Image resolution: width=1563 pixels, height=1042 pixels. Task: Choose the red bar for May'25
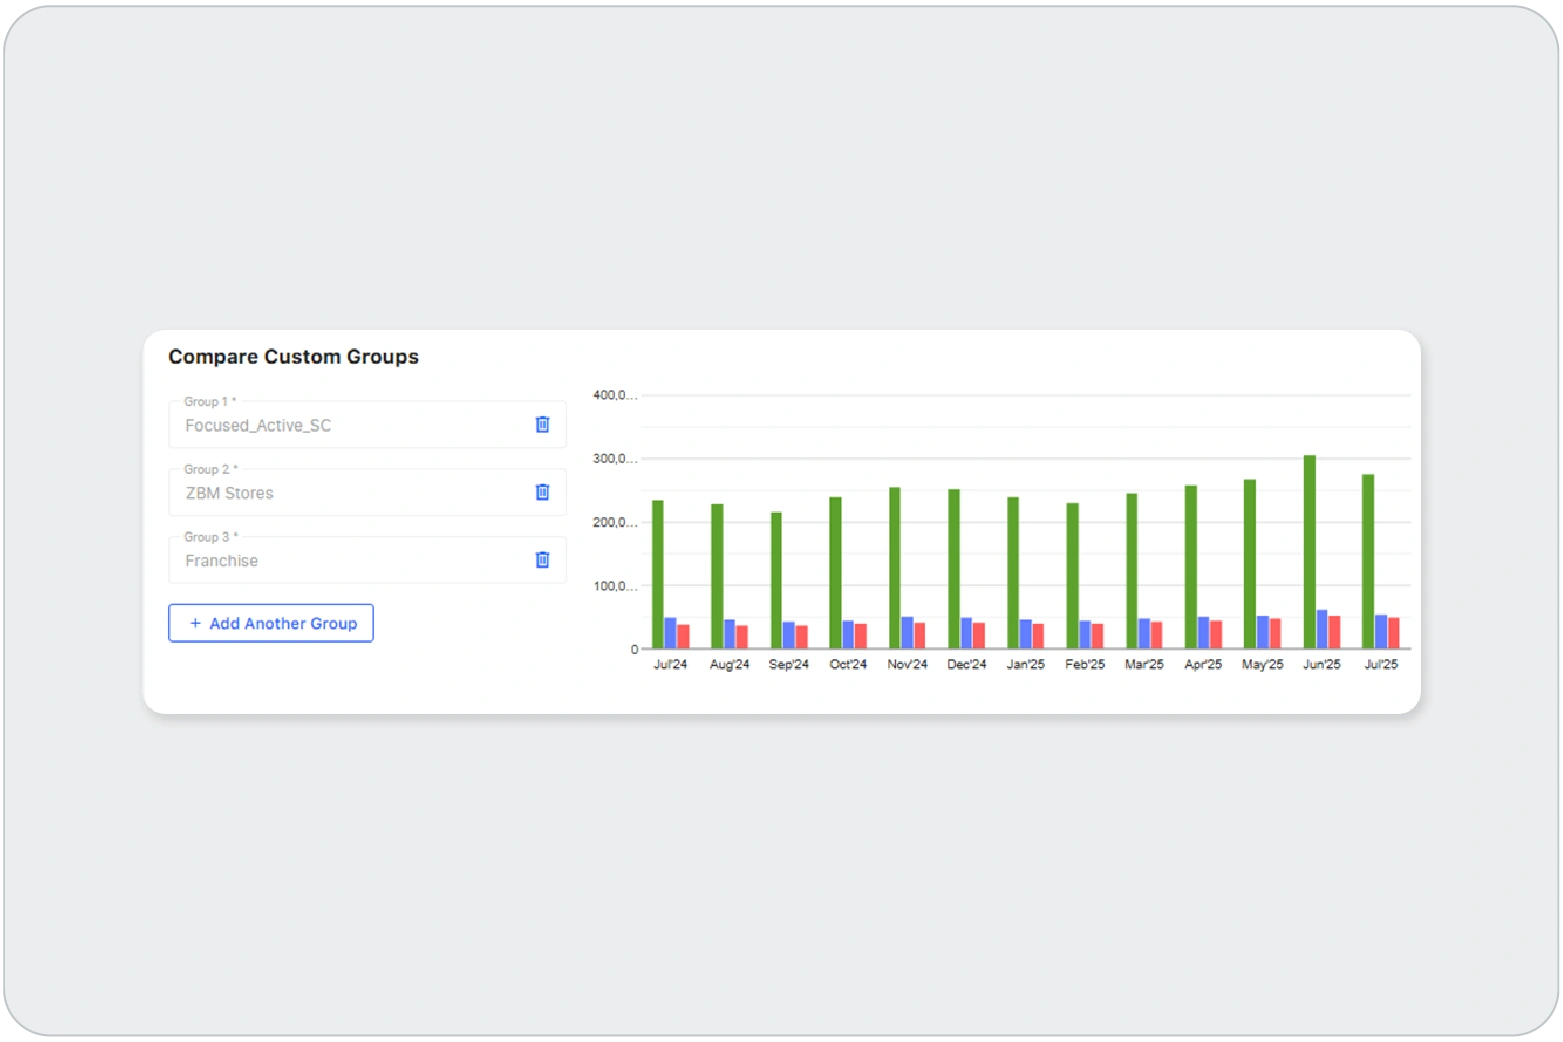[1275, 634]
